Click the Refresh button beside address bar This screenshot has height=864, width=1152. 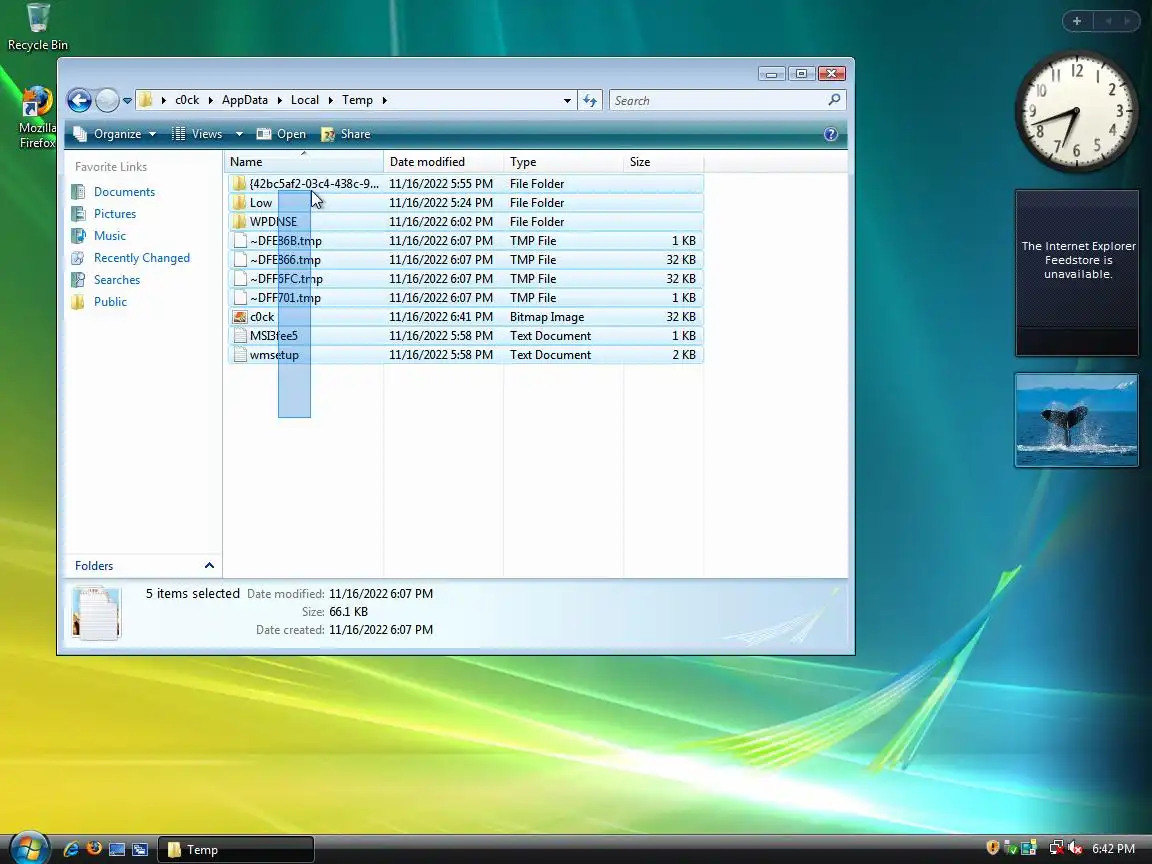click(x=590, y=101)
